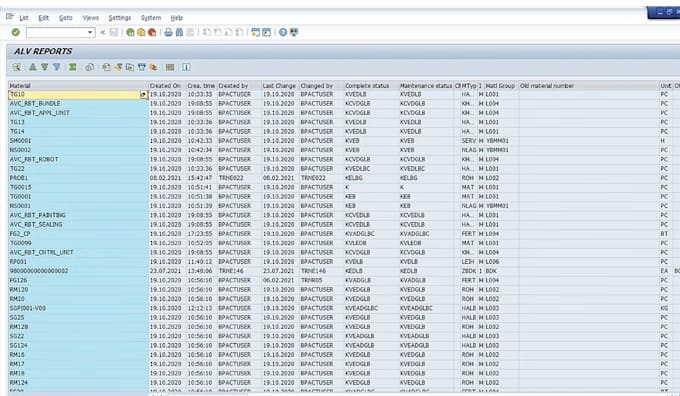Open the value help button in the TG10 cell
This screenshot has height=396, width=680.
pos(144,94)
